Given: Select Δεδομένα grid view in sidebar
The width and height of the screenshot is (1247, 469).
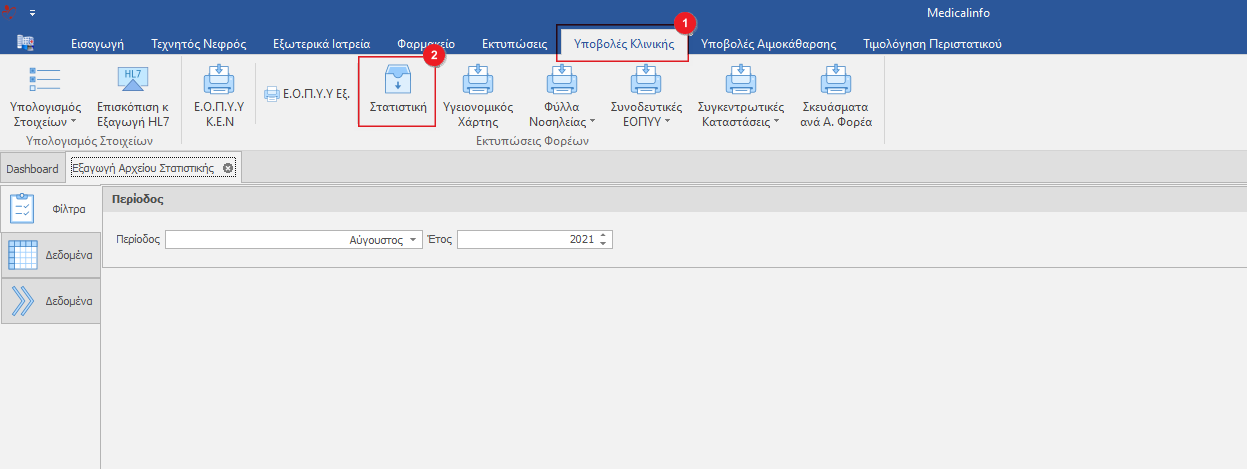Looking at the screenshot, I should (50, 255).
